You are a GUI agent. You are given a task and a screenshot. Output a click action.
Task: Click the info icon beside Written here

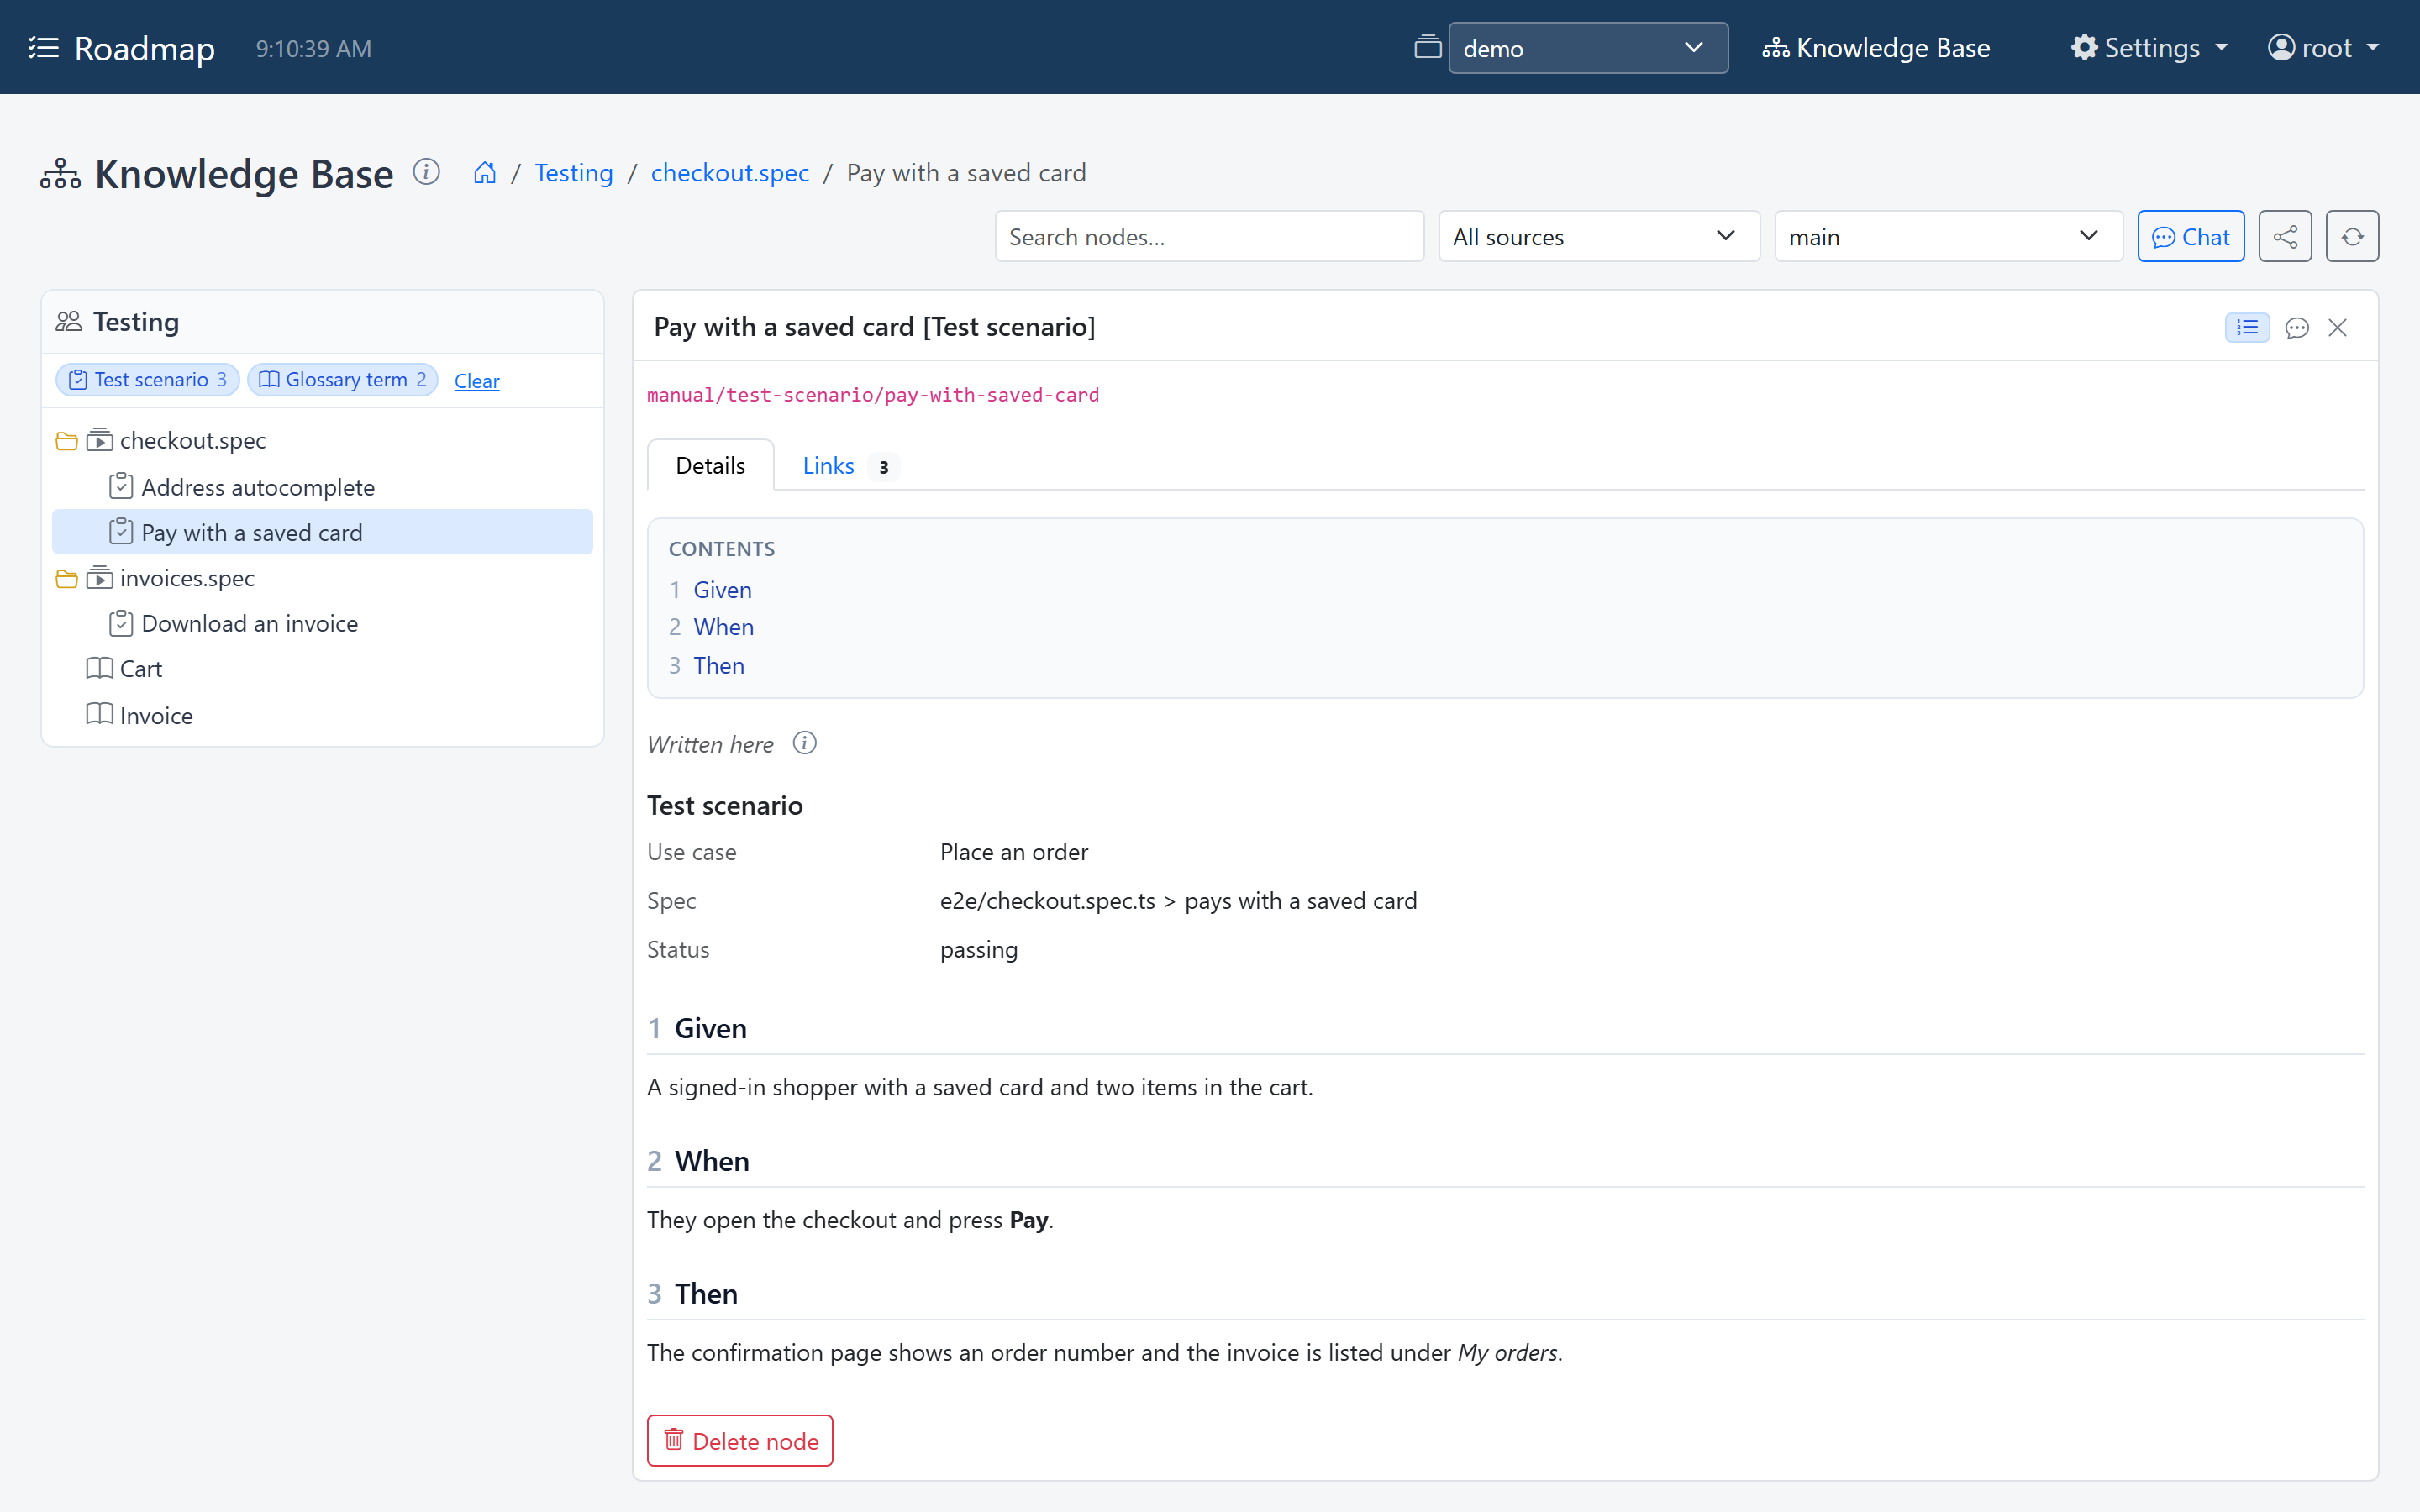click(x=805, y=743)
